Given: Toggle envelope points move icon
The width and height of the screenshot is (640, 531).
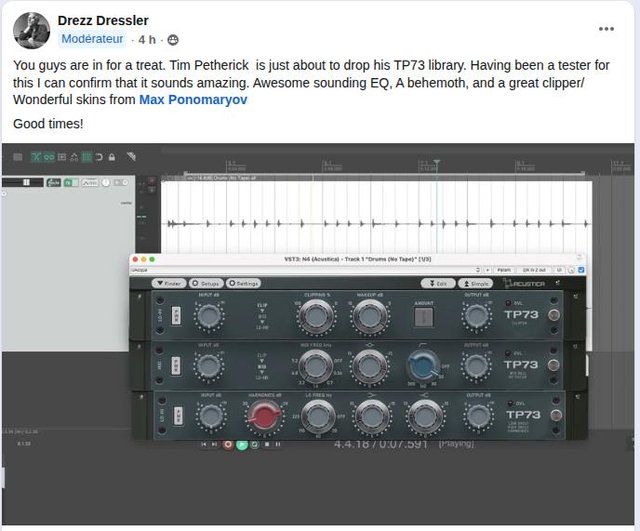Looking at the screenshot, I should pyautogui.click(x=74, y=157).
